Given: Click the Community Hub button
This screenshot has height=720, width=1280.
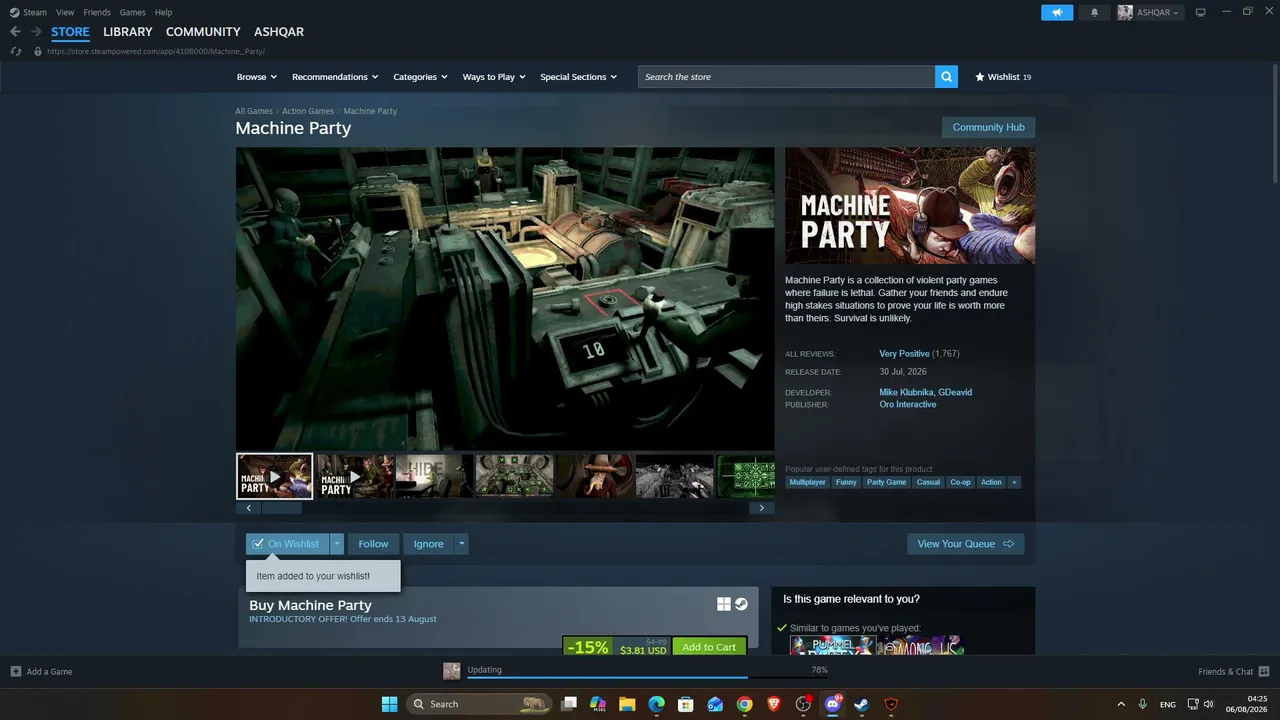Looking at the screenshot, I should coord(988,127).
